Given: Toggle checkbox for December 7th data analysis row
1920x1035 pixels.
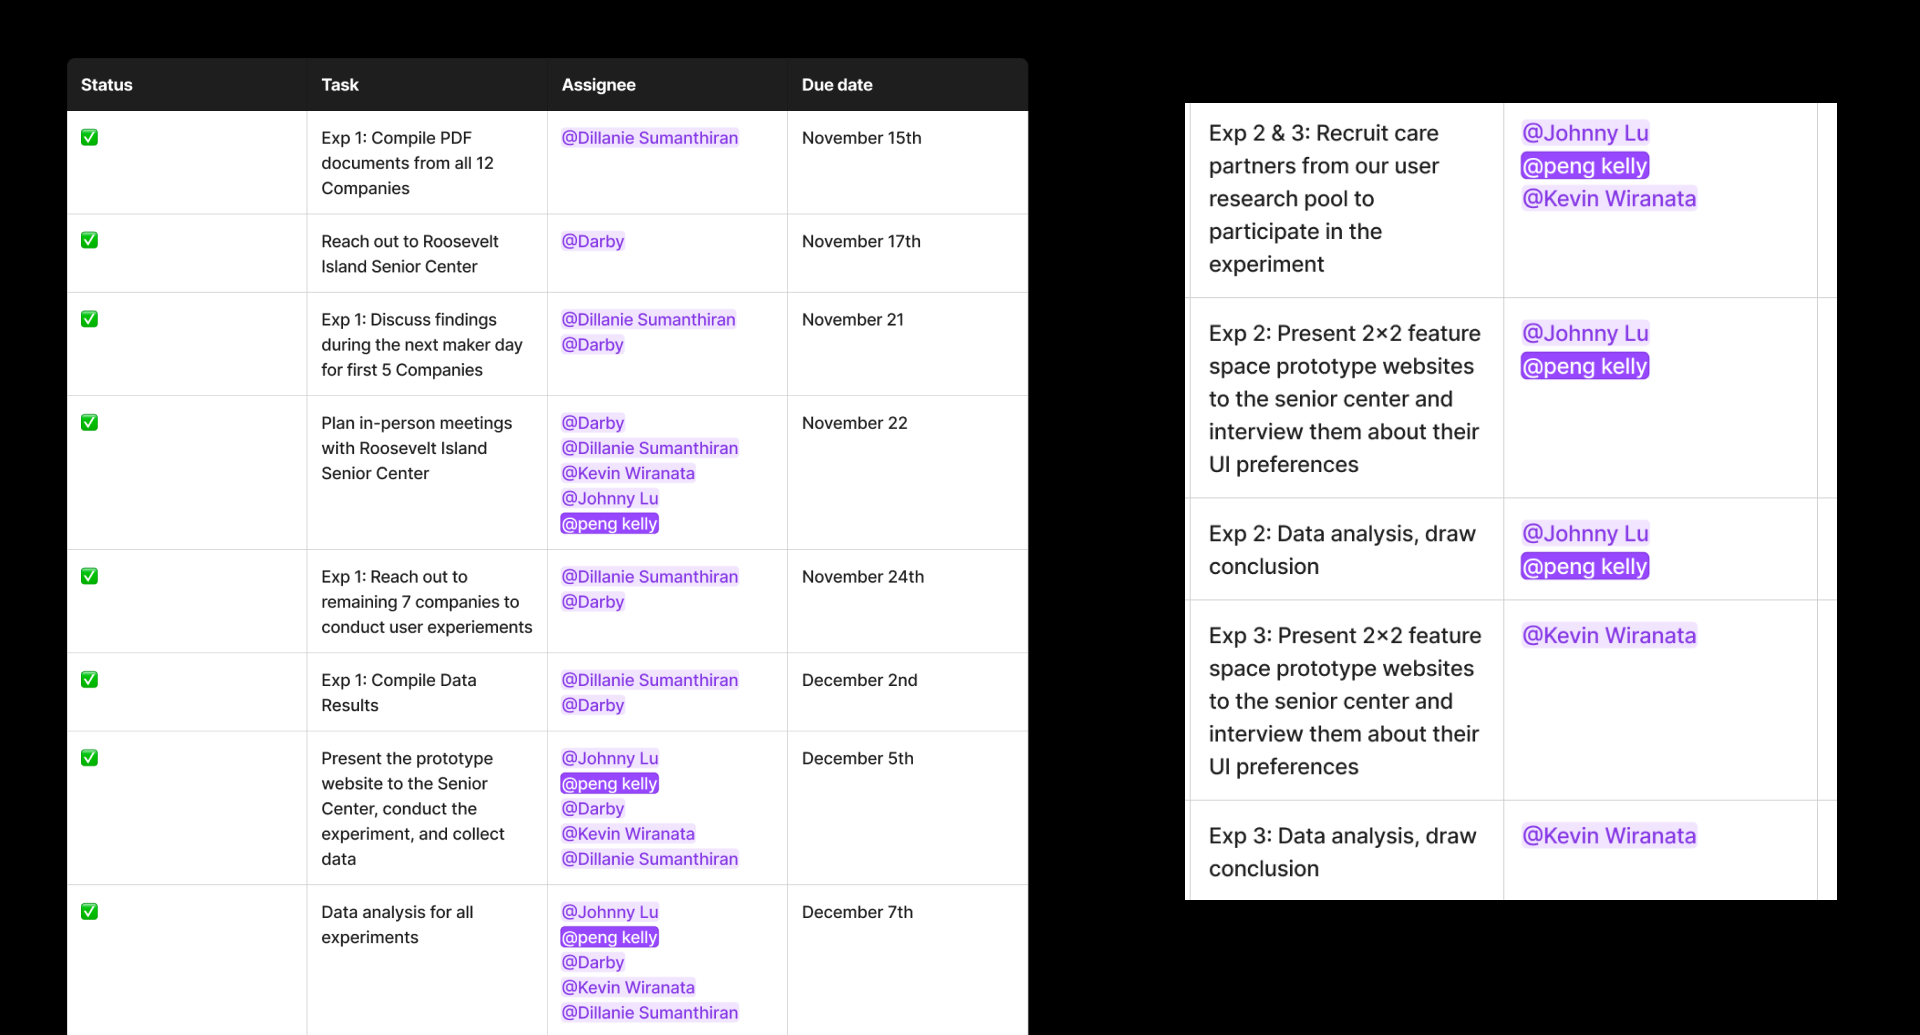Looking at the screenshot, I should (89, 912).
